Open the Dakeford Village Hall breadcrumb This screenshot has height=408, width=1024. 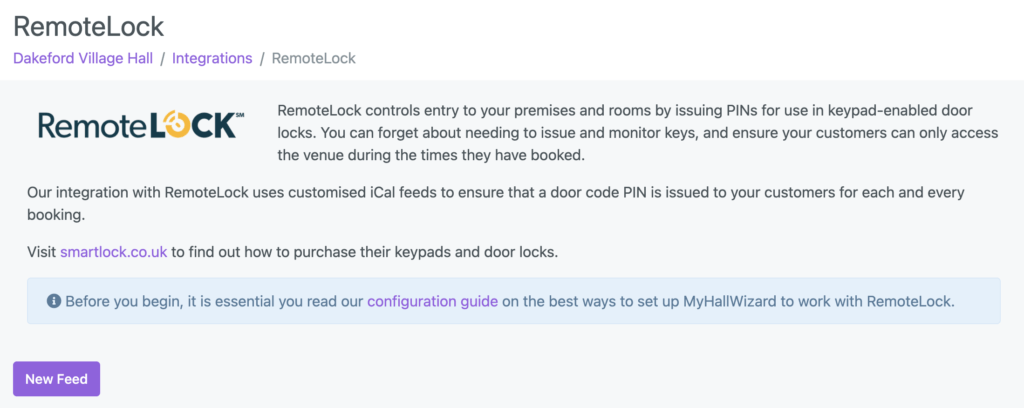click(83, 58)
